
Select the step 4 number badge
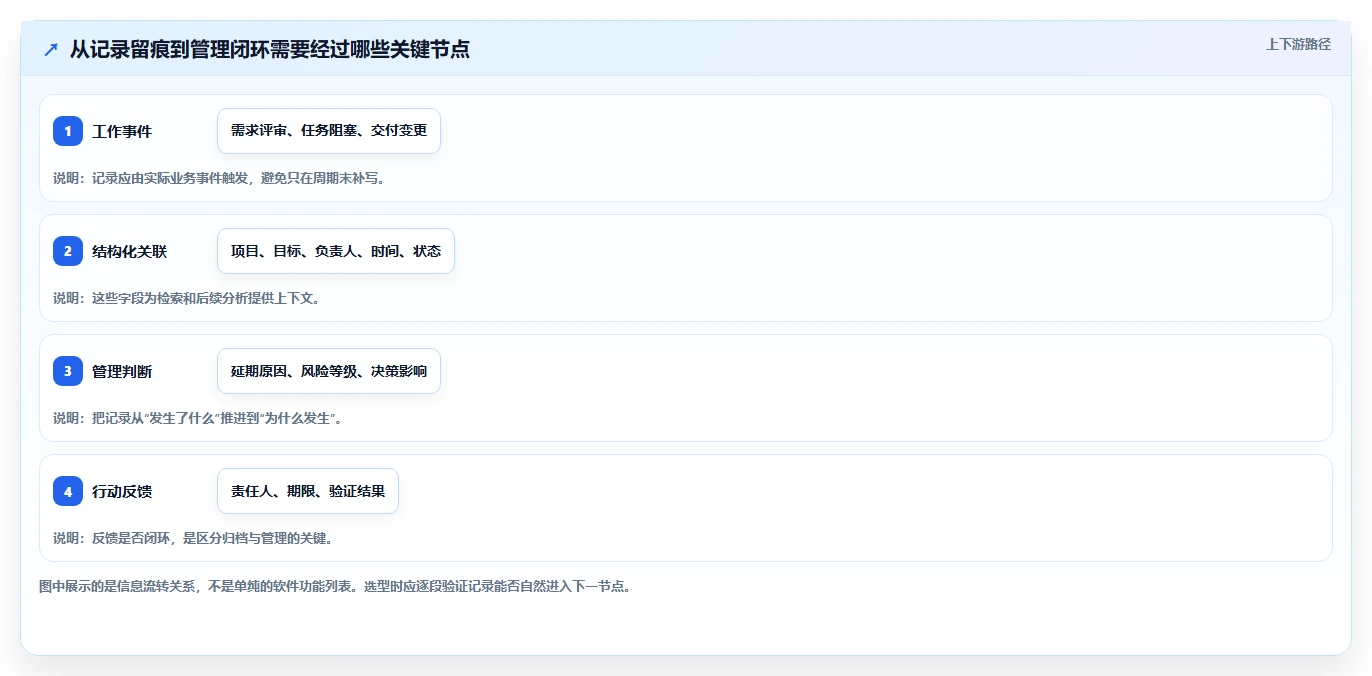pos(68,491)
